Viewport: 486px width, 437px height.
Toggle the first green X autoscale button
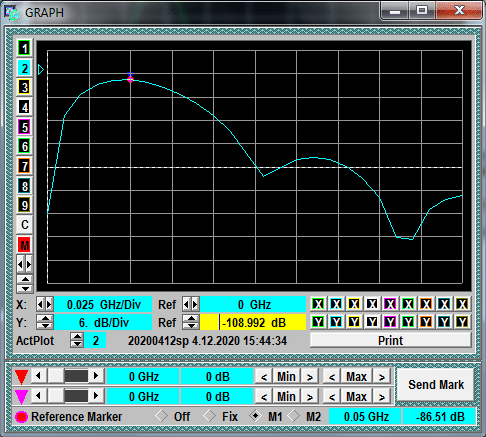[x=318, y=304]
